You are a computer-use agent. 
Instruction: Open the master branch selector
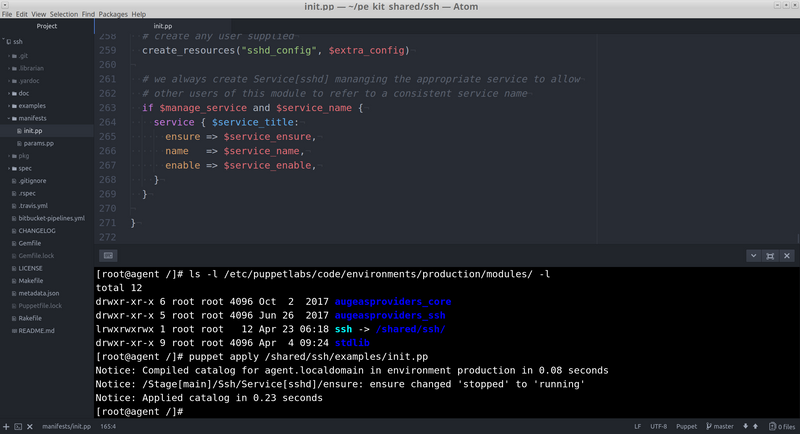[x=720, y=426]
